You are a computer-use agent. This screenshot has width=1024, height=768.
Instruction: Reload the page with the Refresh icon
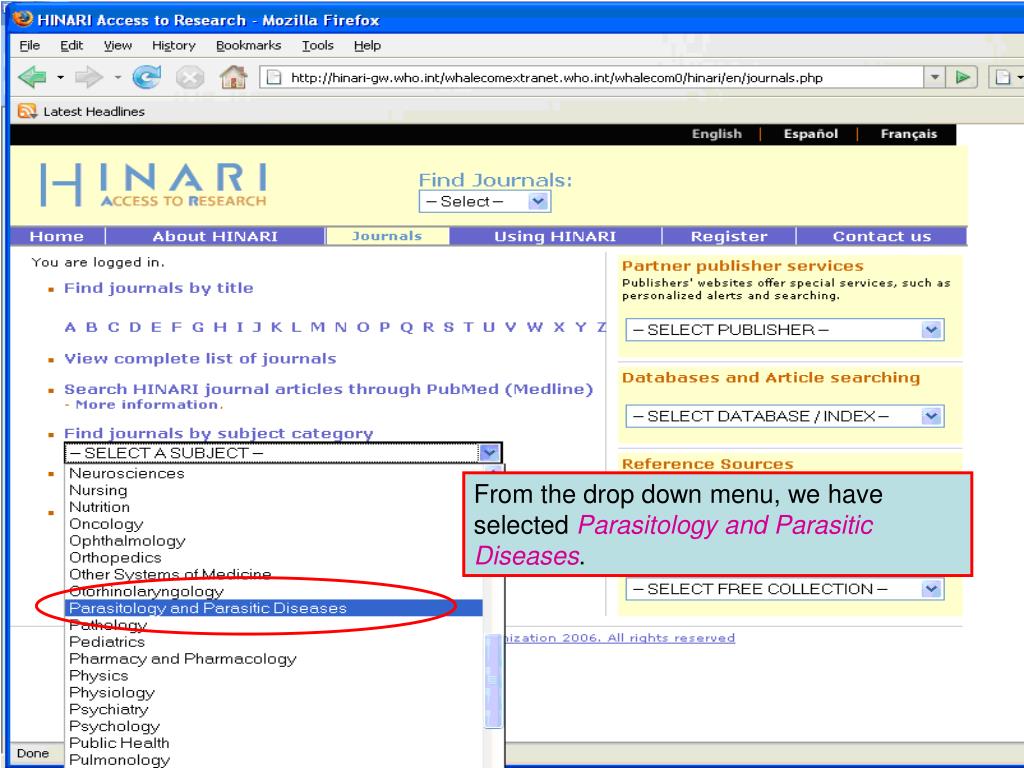point(147,78)
